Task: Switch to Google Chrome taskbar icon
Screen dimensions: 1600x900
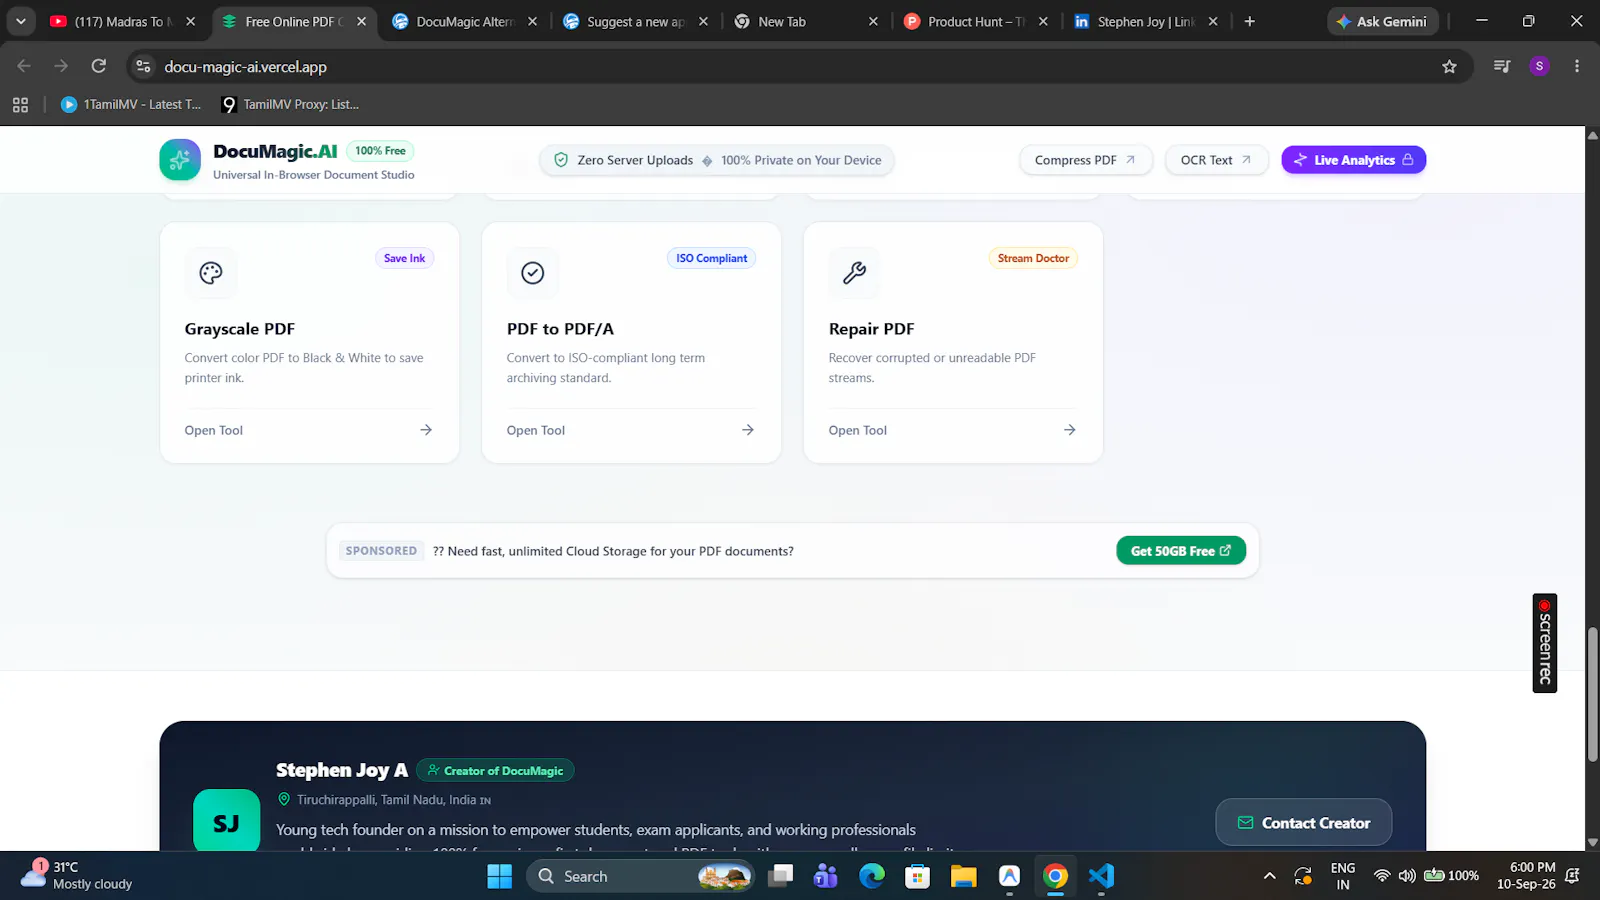Action: coord(1055,876)
